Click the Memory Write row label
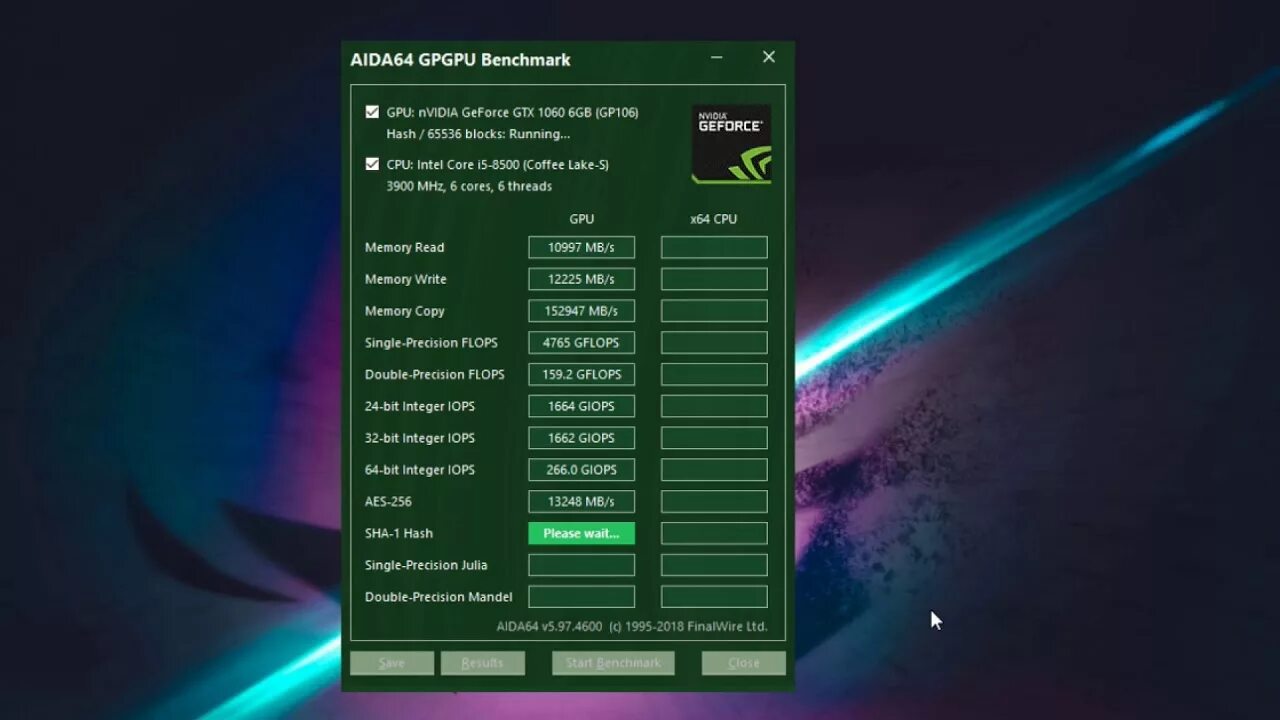Image resolution: width=1280 pixels, height=720 pixels. pyautogui.click(x=405, y=279)
